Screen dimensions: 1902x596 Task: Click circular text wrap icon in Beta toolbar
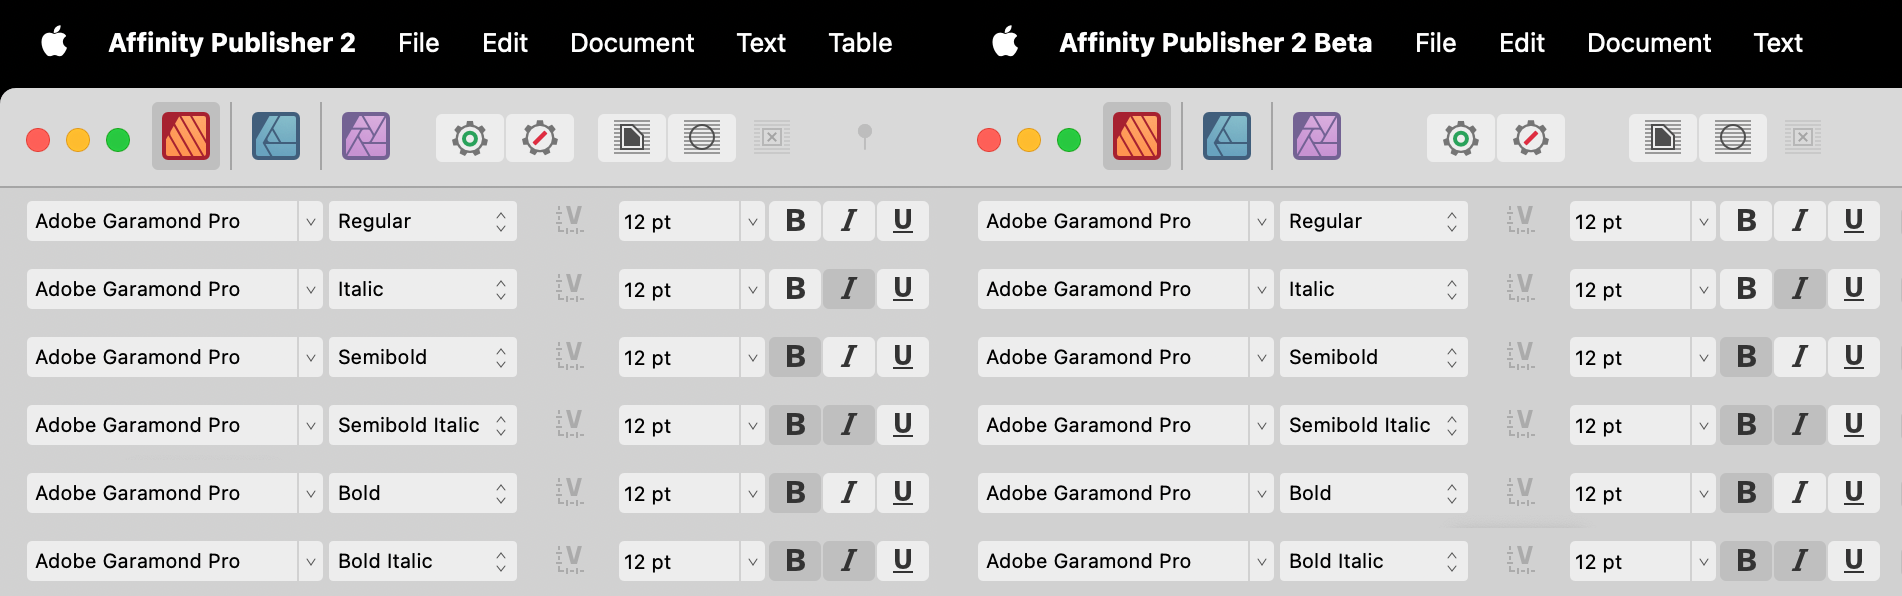(x=1733, y=137)
